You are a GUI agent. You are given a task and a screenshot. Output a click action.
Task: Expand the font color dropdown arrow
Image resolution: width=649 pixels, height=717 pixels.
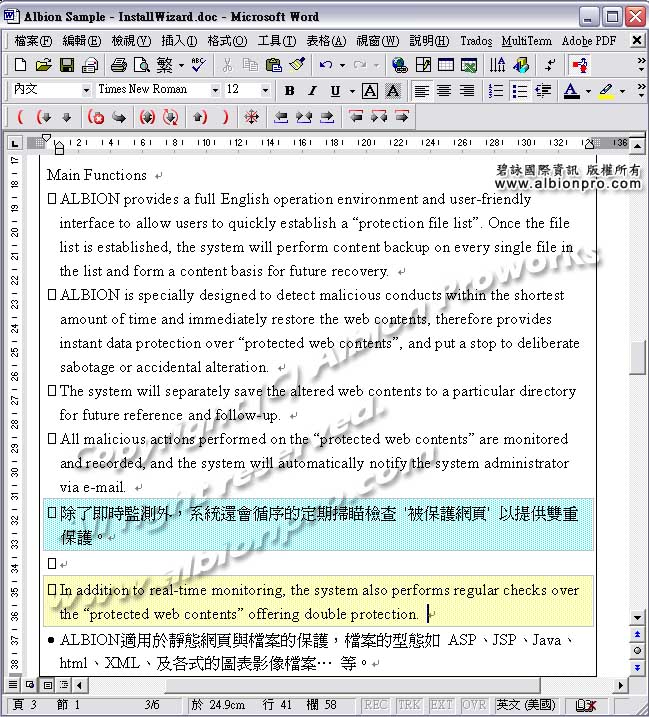point(588,91)
